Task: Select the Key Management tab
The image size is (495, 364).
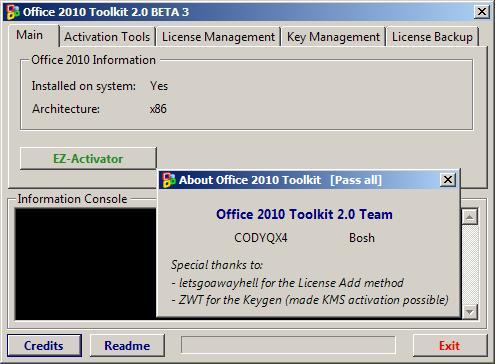Action: pyautogui.click(x=333, y=37)
